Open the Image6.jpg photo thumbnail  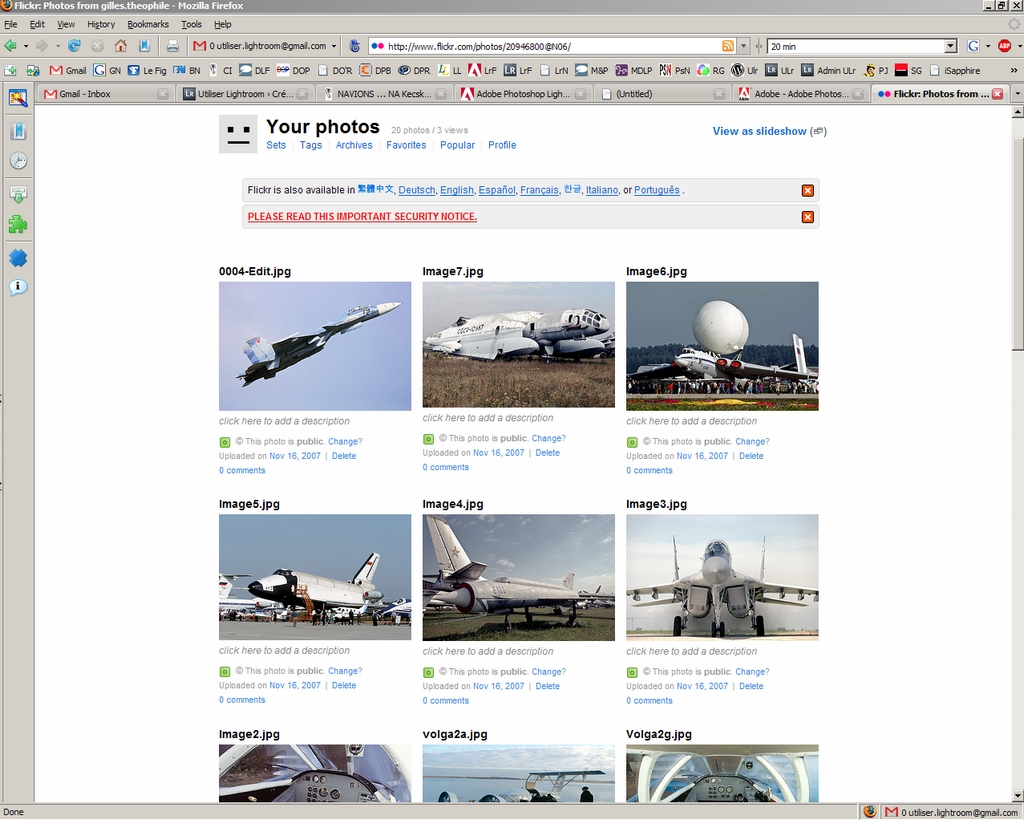[x=722, y=346]
